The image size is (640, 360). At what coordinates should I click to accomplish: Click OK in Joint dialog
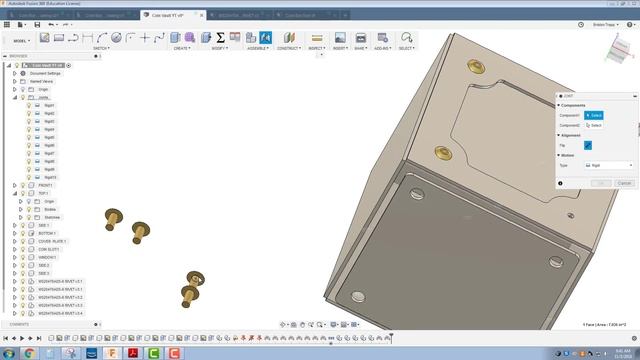[x=601, y=183]
